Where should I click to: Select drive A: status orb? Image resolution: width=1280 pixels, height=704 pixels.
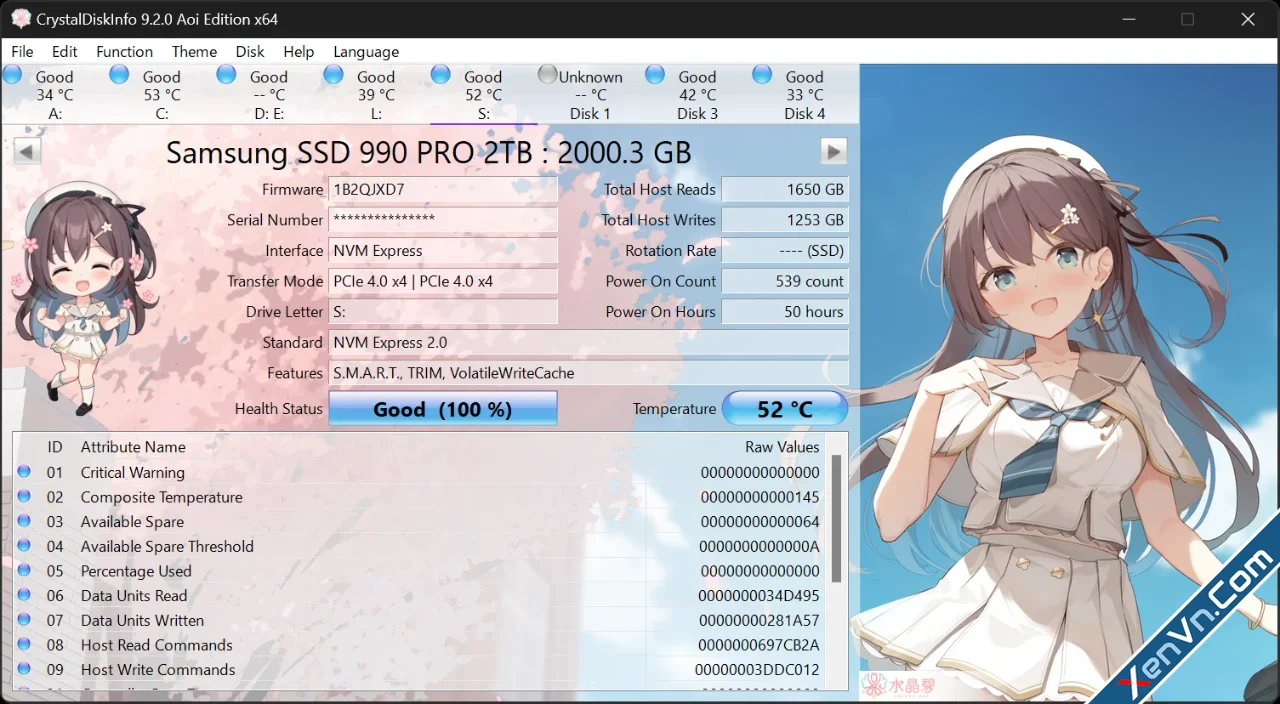click(x=12, y=74)
